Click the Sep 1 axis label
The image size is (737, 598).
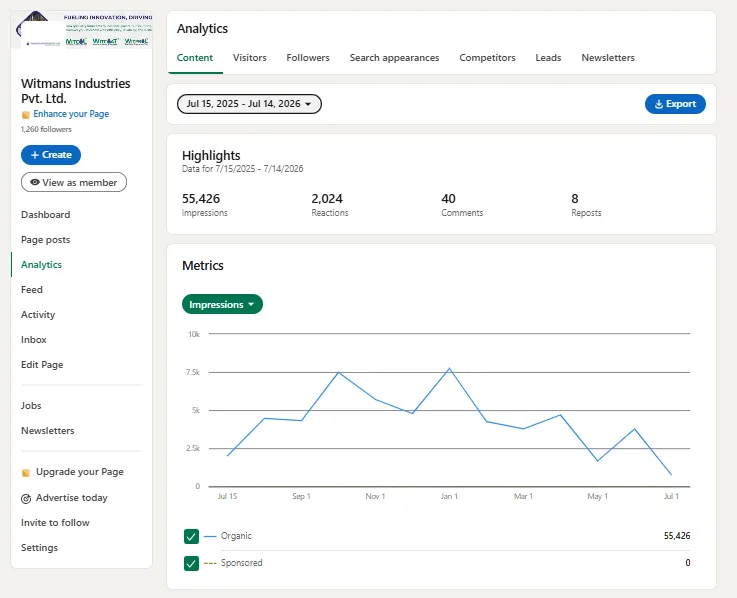point(301,496)
